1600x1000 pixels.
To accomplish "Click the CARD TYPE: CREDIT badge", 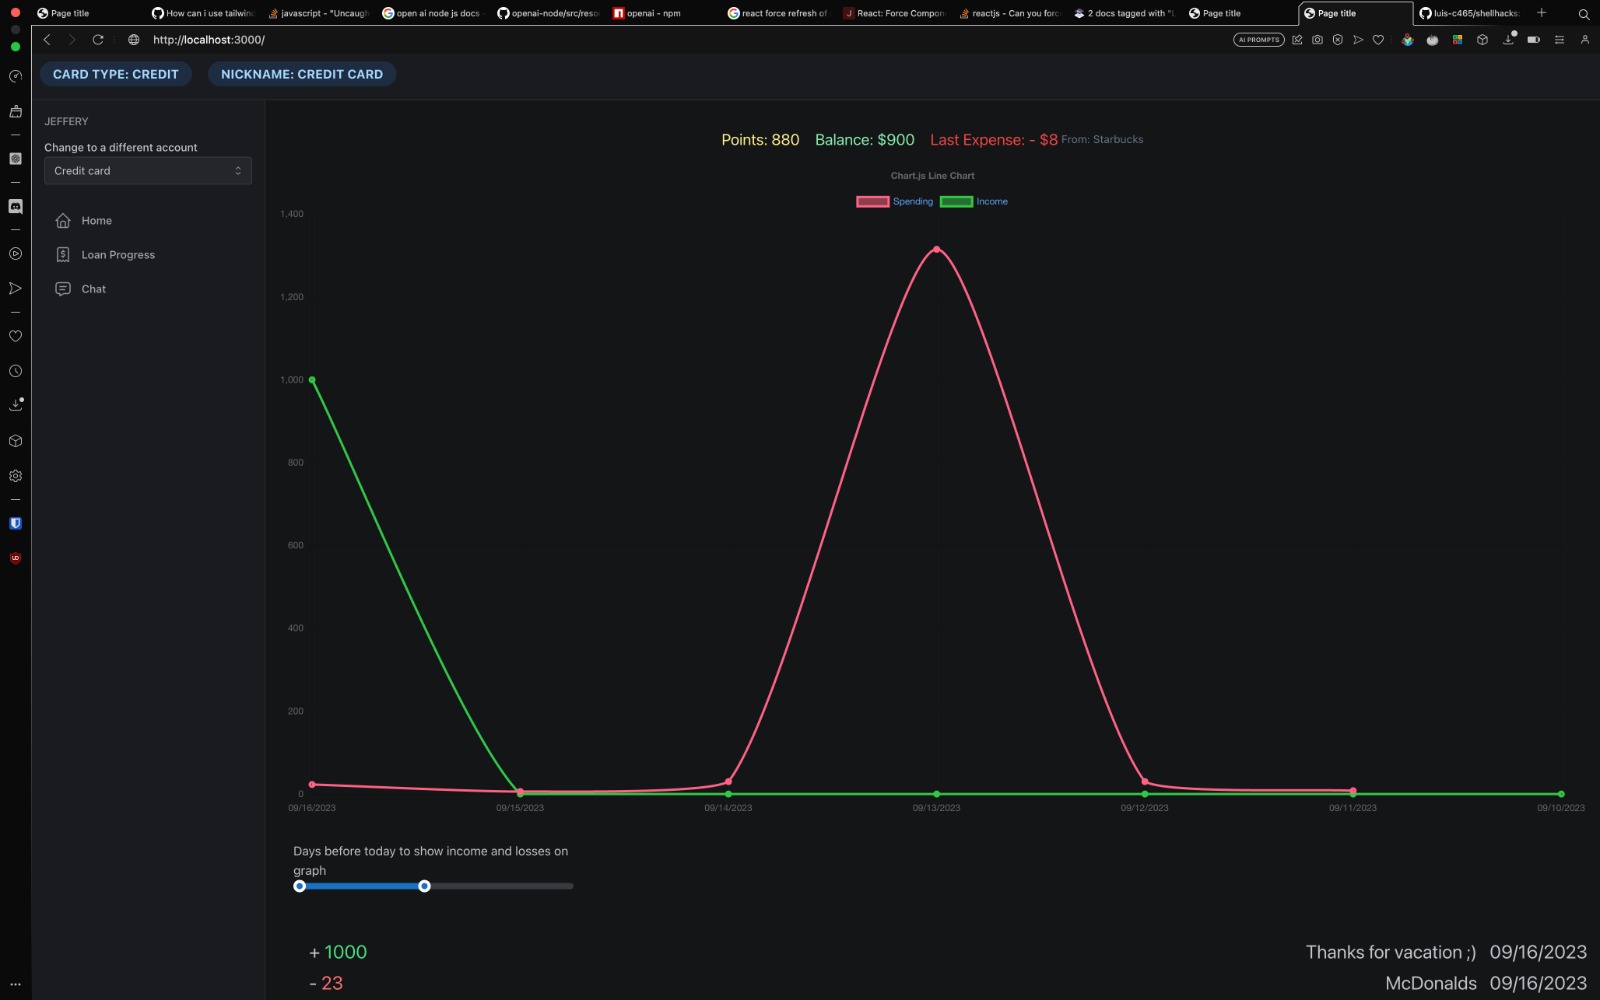I will [116, 74].
